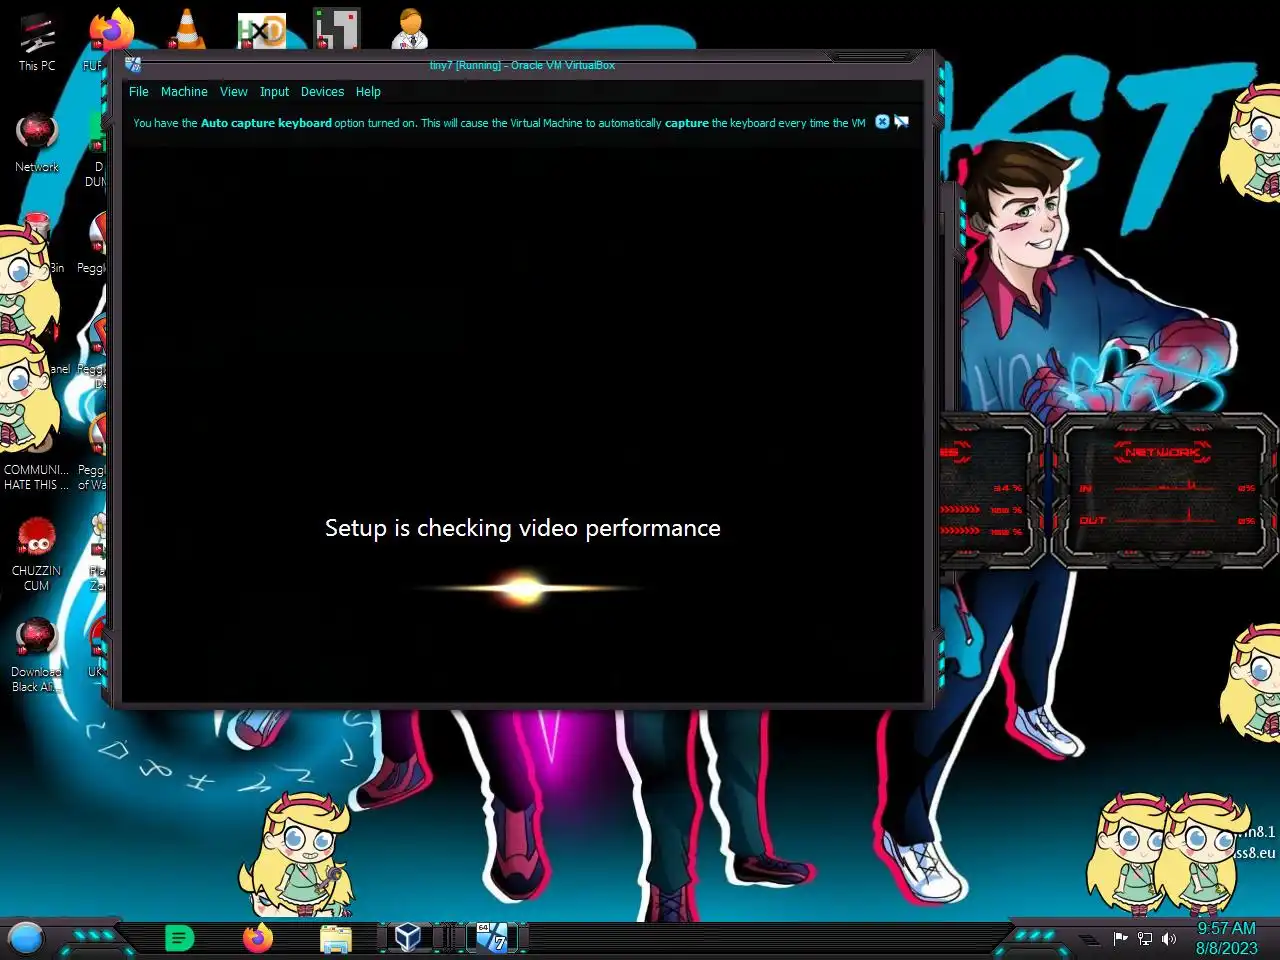
Task: Open the Input menu
Action: click(274, 91)
